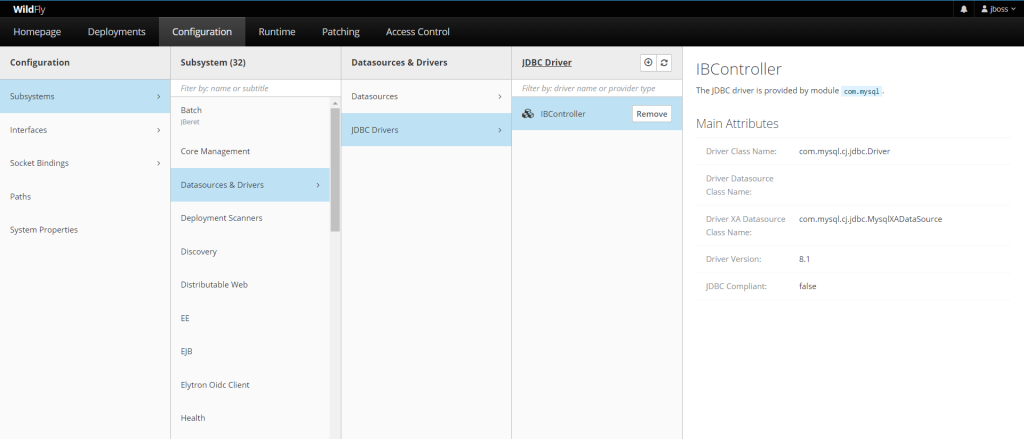Click the Subsystem (32) column header
The height and width of the screenshot is (439, 1024).
click(x=213, y=63)
